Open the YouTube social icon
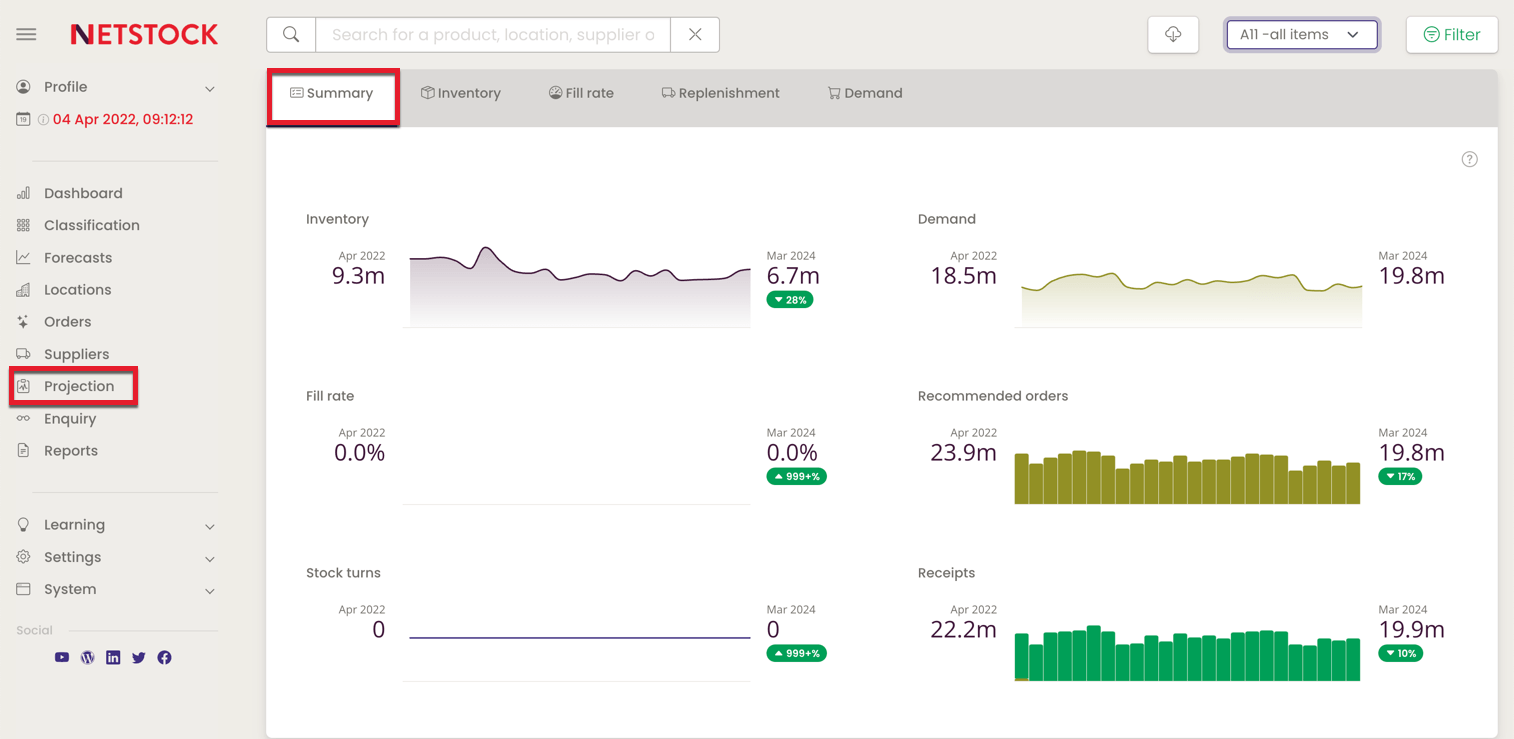Image resolution: width=1514 pixels, height=739 pixels. (x=62, y=658)
